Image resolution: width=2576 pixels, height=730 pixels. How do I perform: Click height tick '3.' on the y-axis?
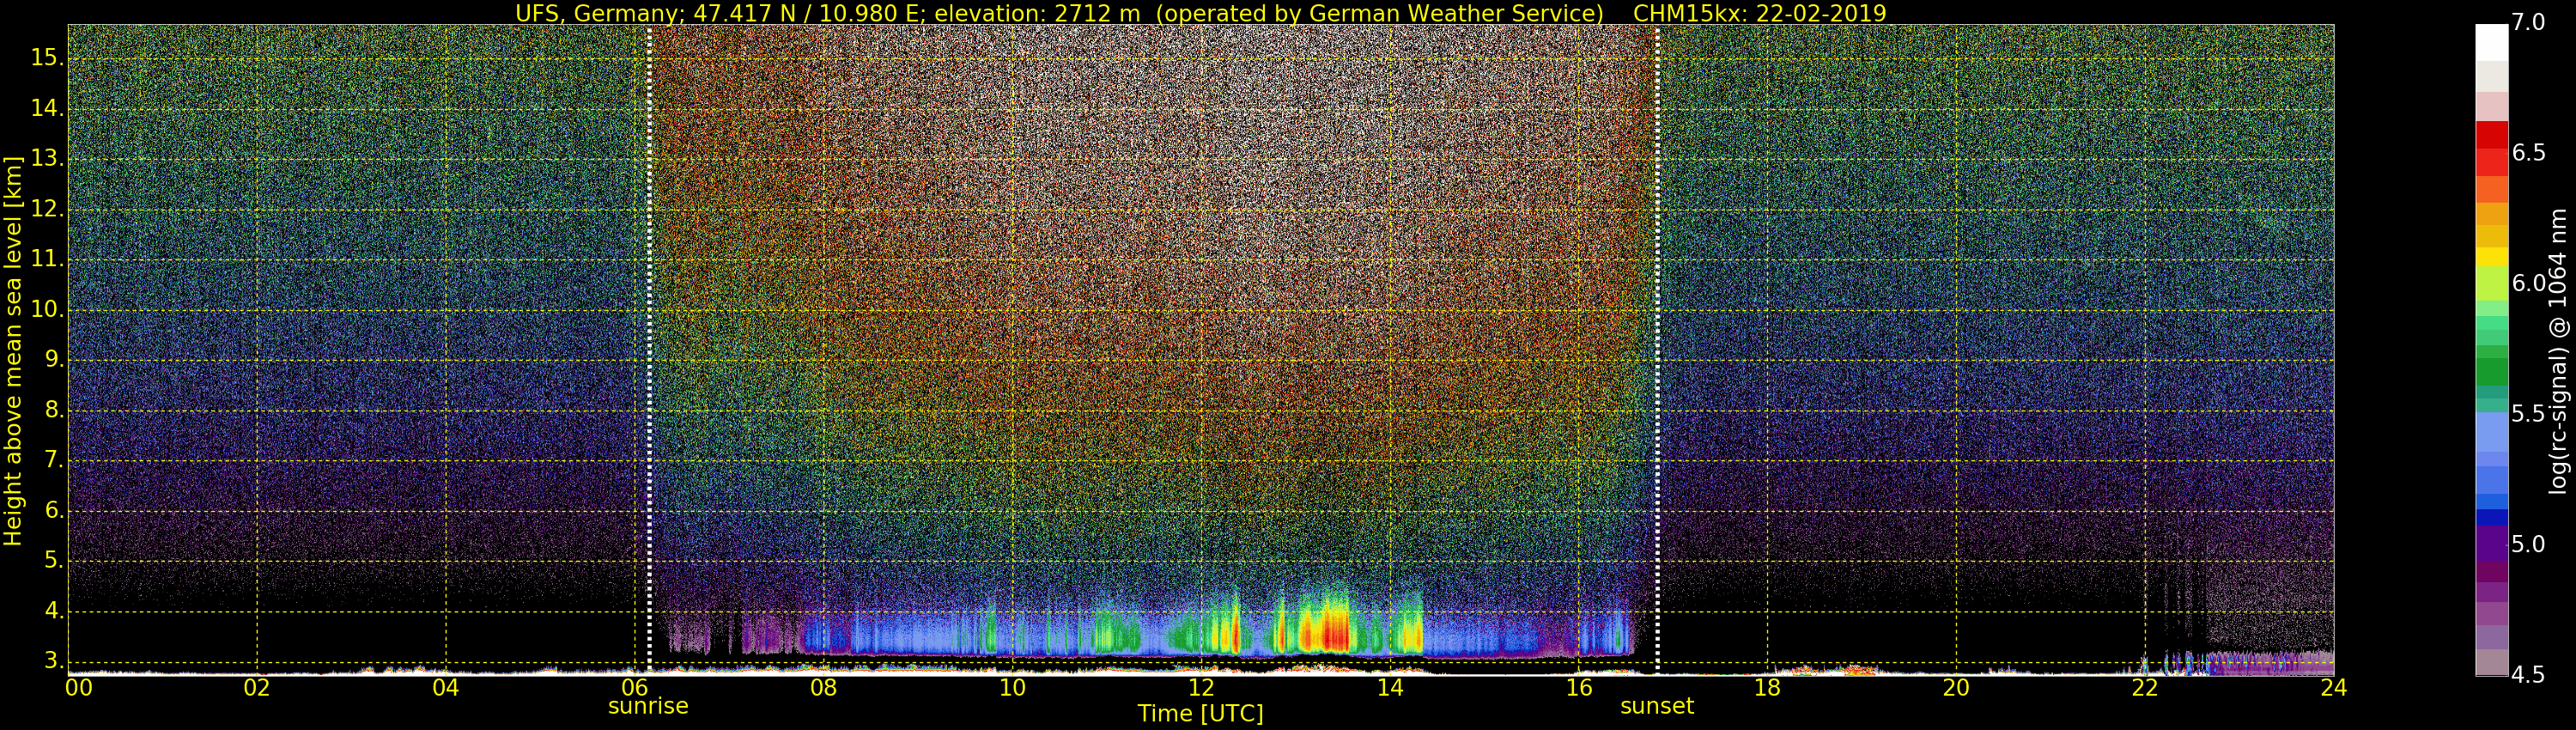[54, 661]
